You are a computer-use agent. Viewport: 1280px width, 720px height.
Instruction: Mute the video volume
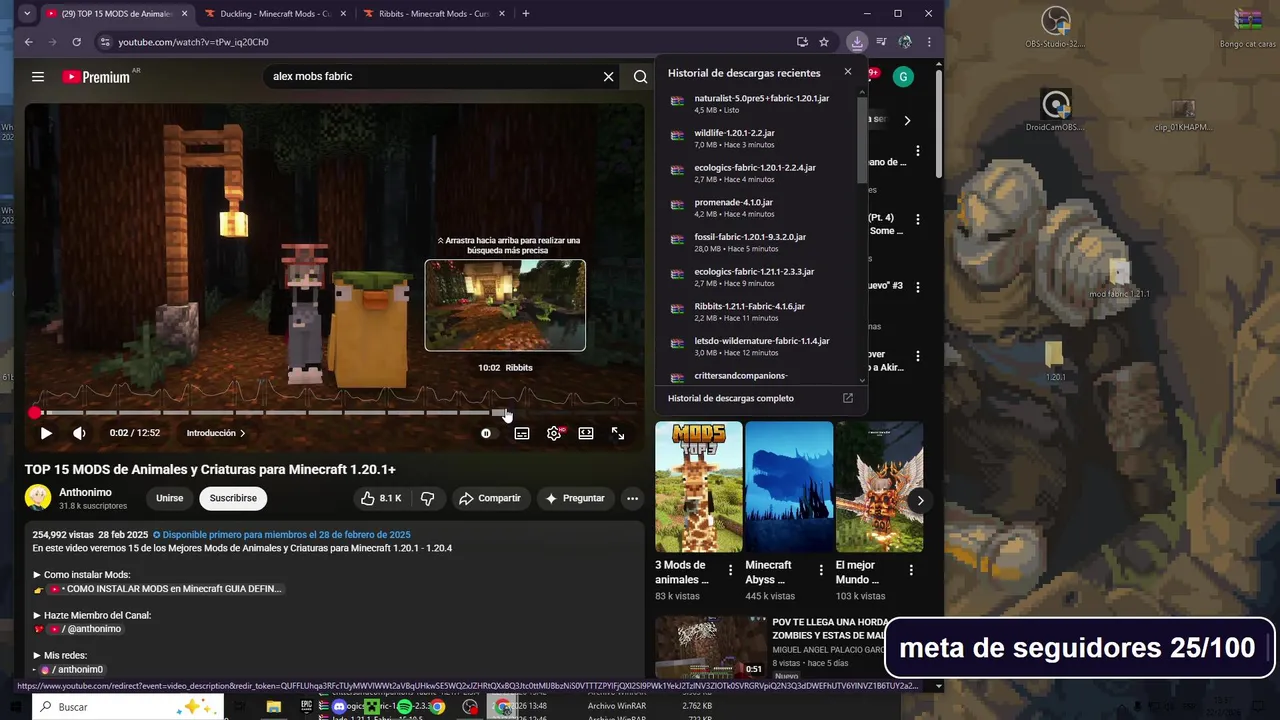coord(79,433)
